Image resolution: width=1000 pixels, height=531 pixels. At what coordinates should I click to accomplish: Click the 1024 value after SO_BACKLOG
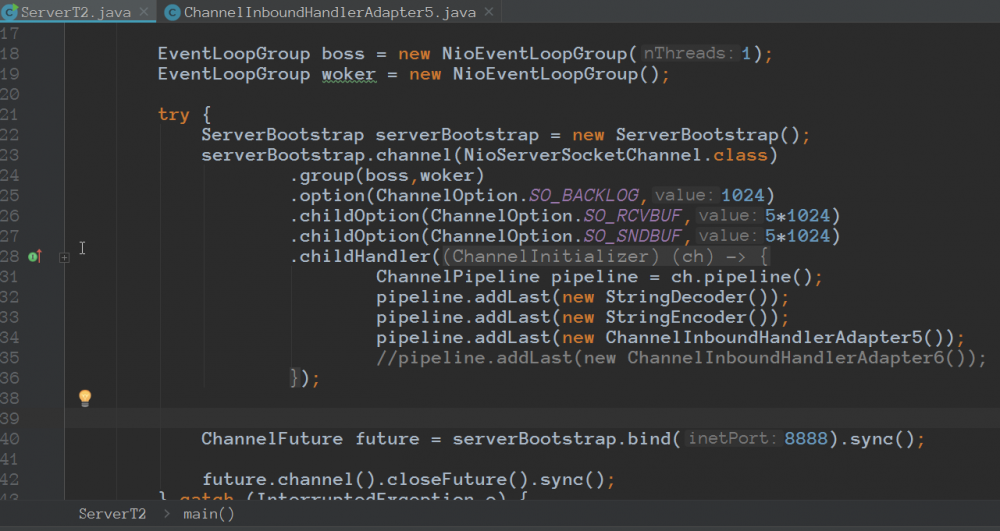[742, 195]
